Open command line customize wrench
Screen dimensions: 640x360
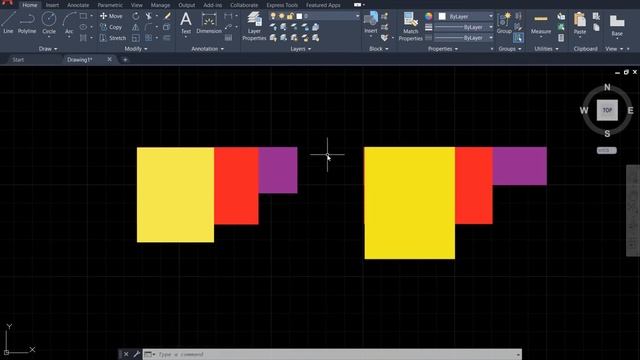tap(136, 354)
